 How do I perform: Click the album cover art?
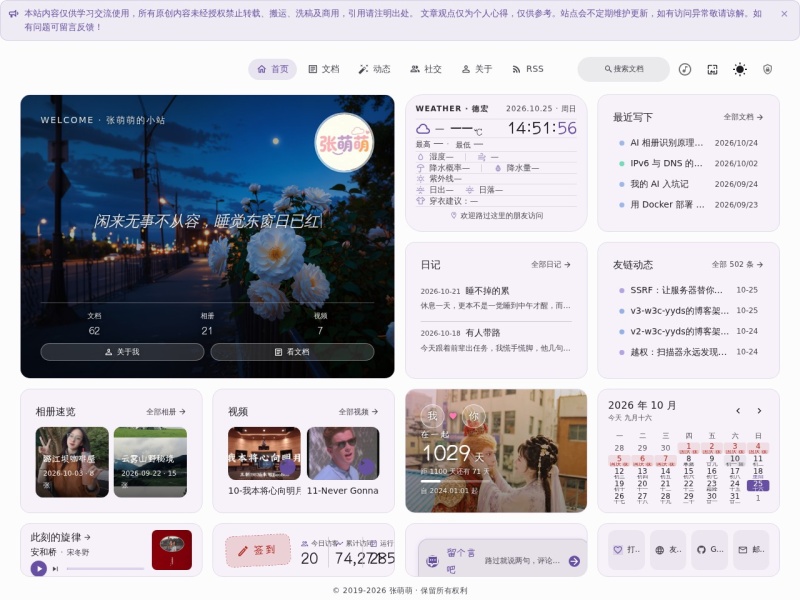click(172, 550)
